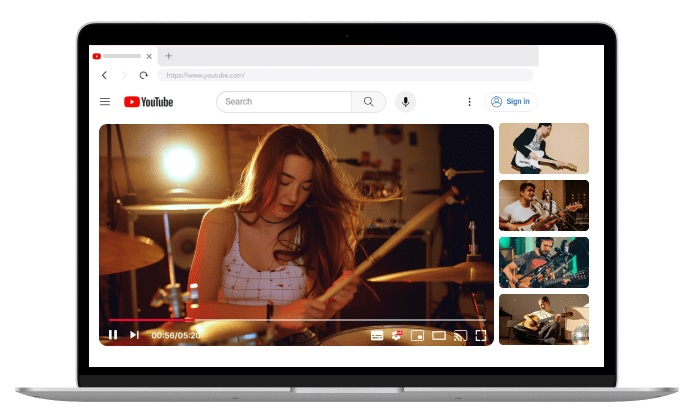Enable the miniplayer mode
The image size is (694, 413).
418,335
